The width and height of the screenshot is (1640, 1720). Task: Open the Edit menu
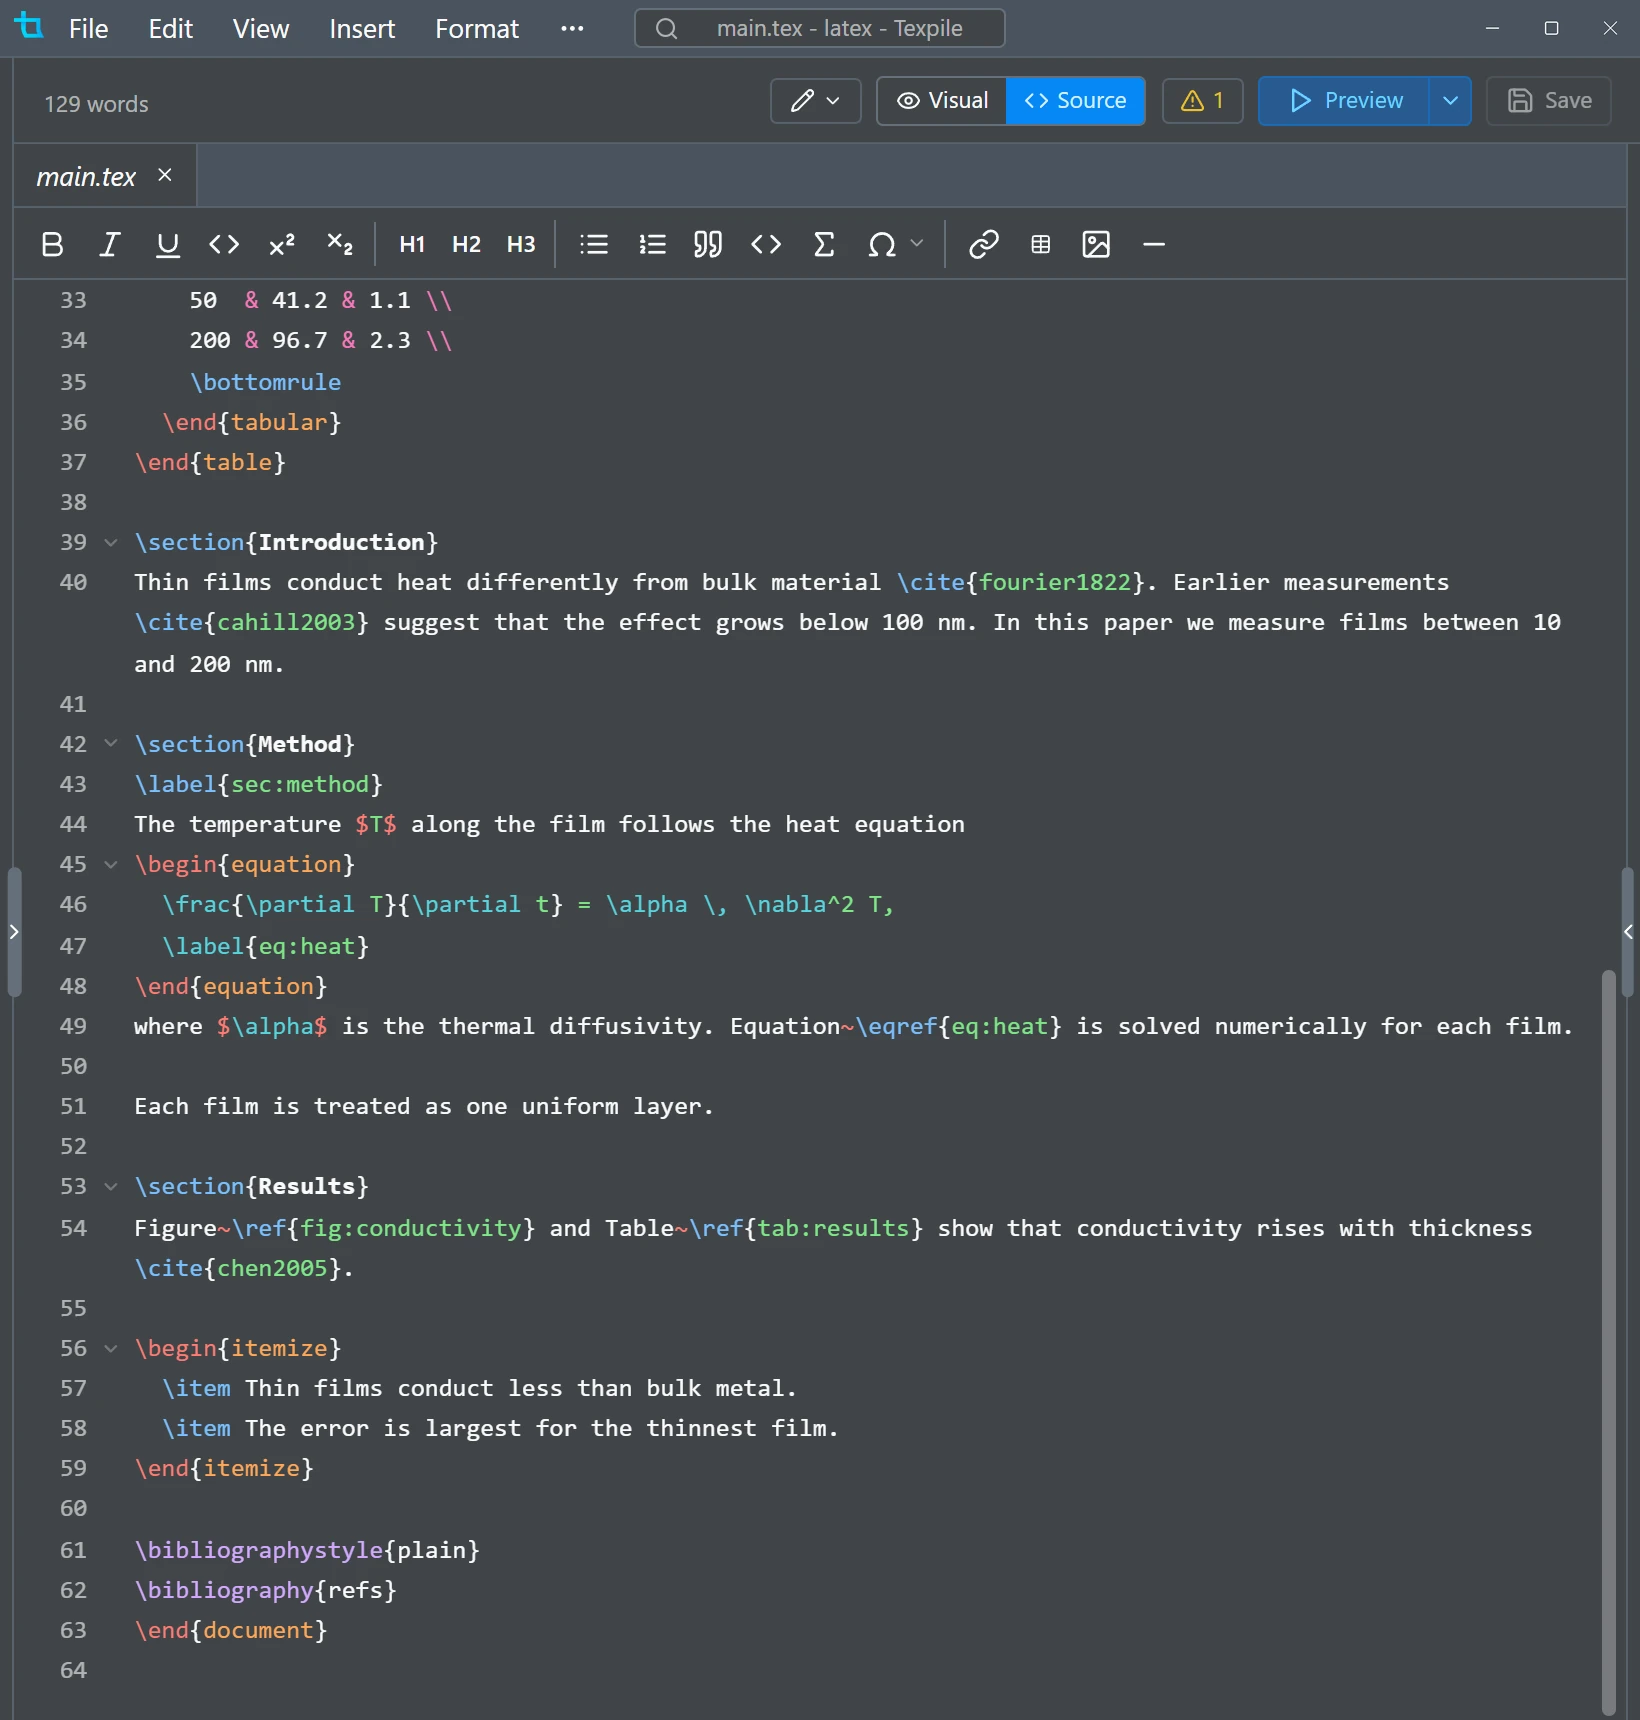[171, 28]
